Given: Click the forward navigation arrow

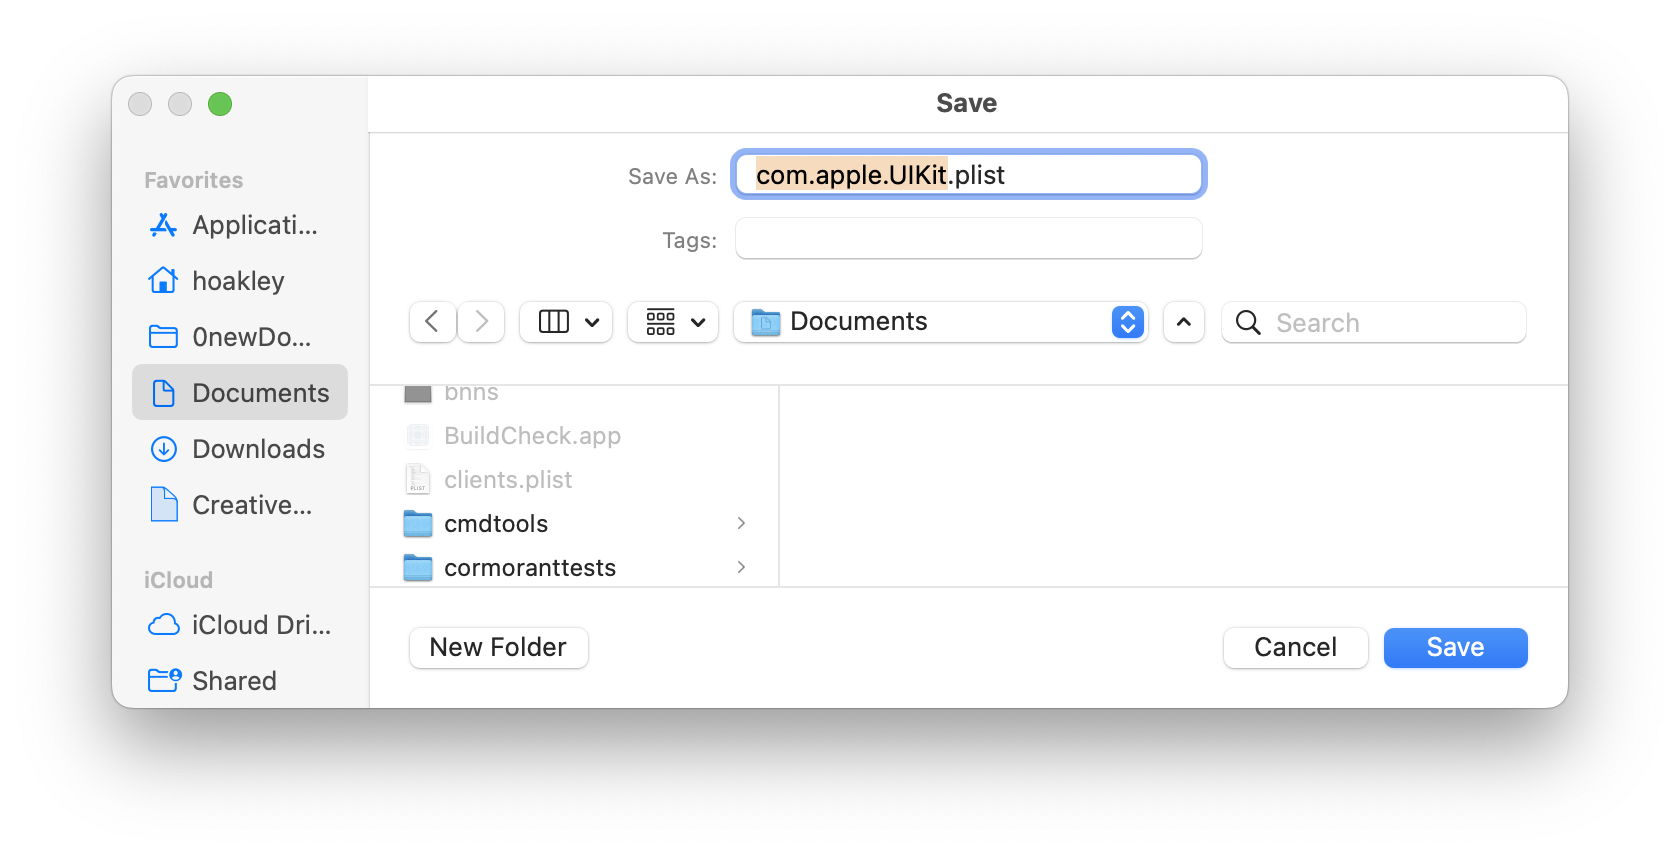Looking at the screenshot, I should [481, 322].
